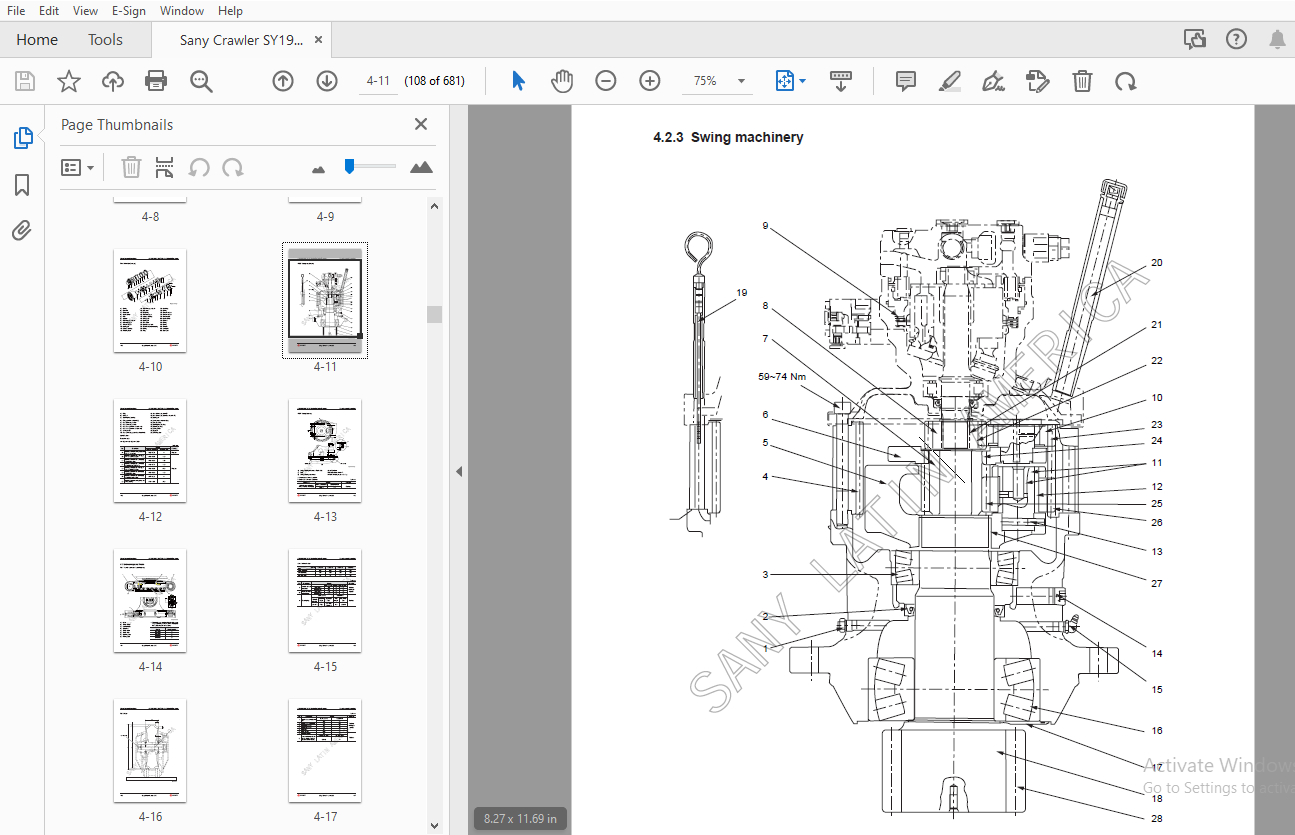Open the E-Sign menu
Image resolution: width=1295 pixels, height=835 pixels.
[128, 10]
